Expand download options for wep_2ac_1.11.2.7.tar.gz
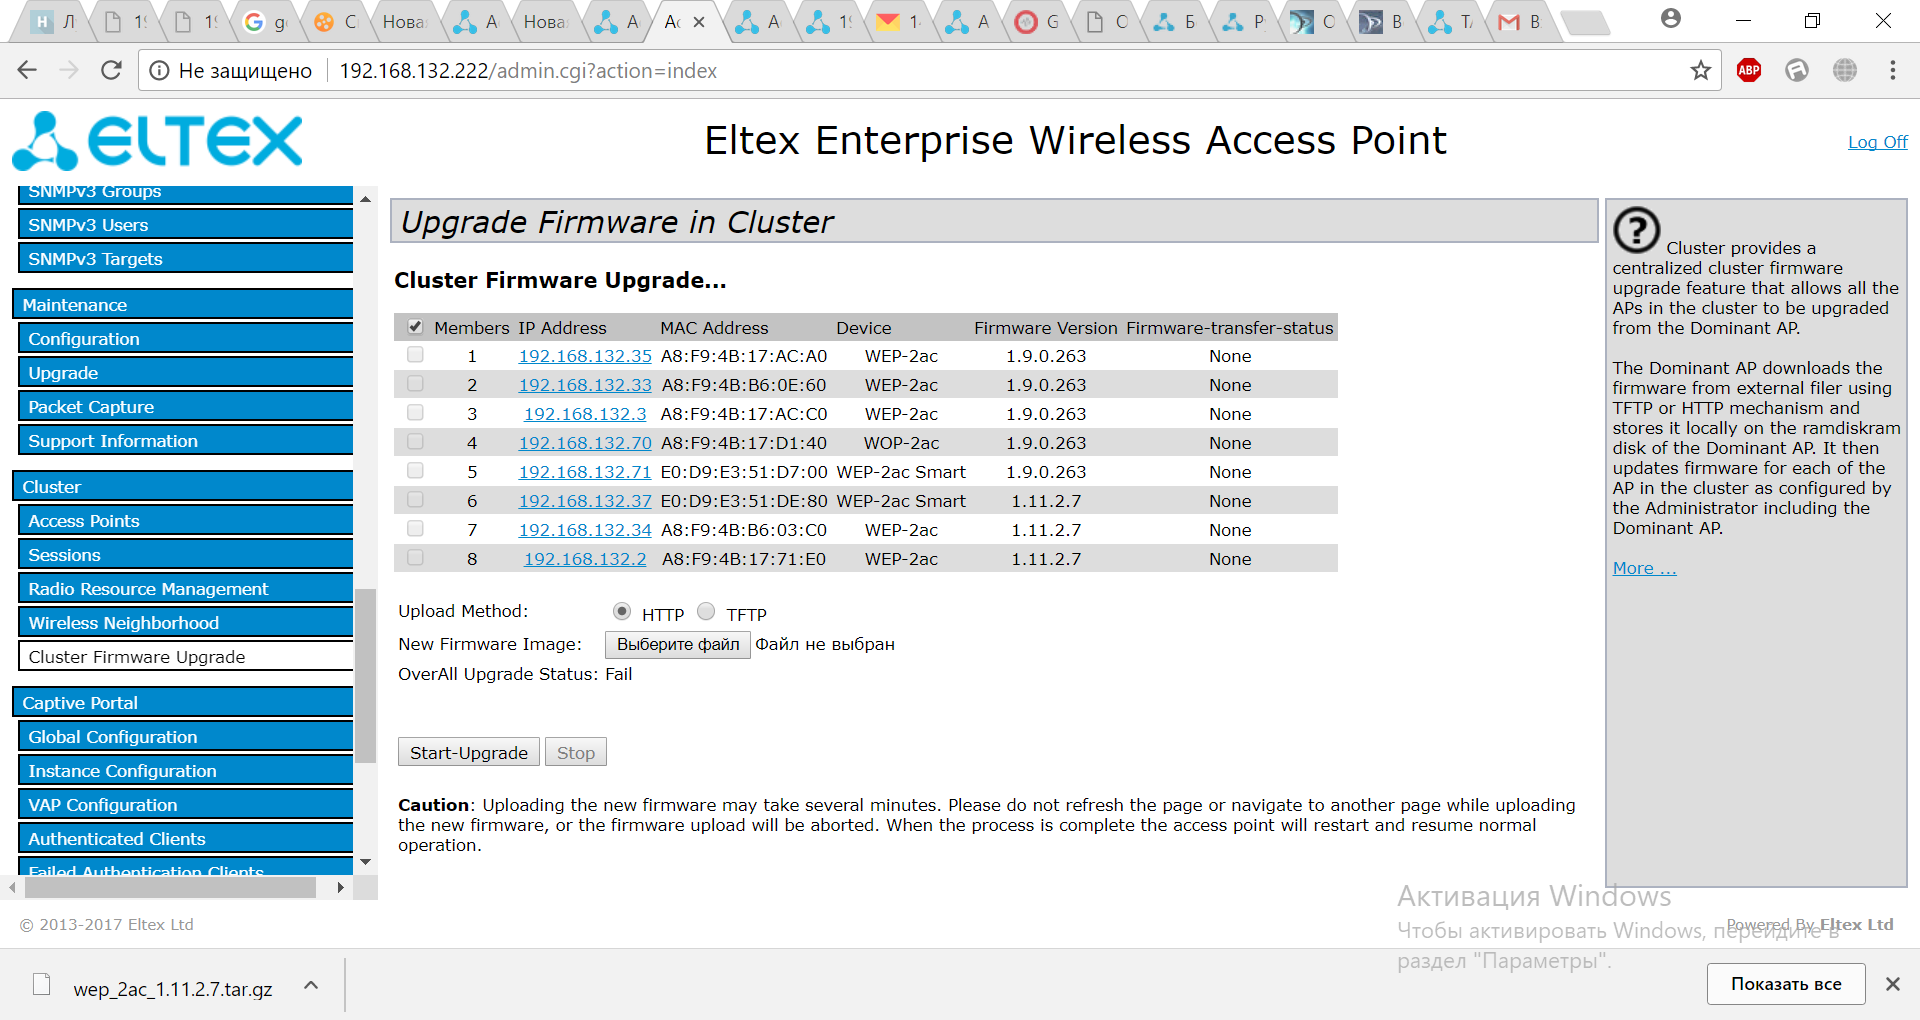Viewport: 1920px width, 1020px height. pyautogui.click(x=311, y=986)
